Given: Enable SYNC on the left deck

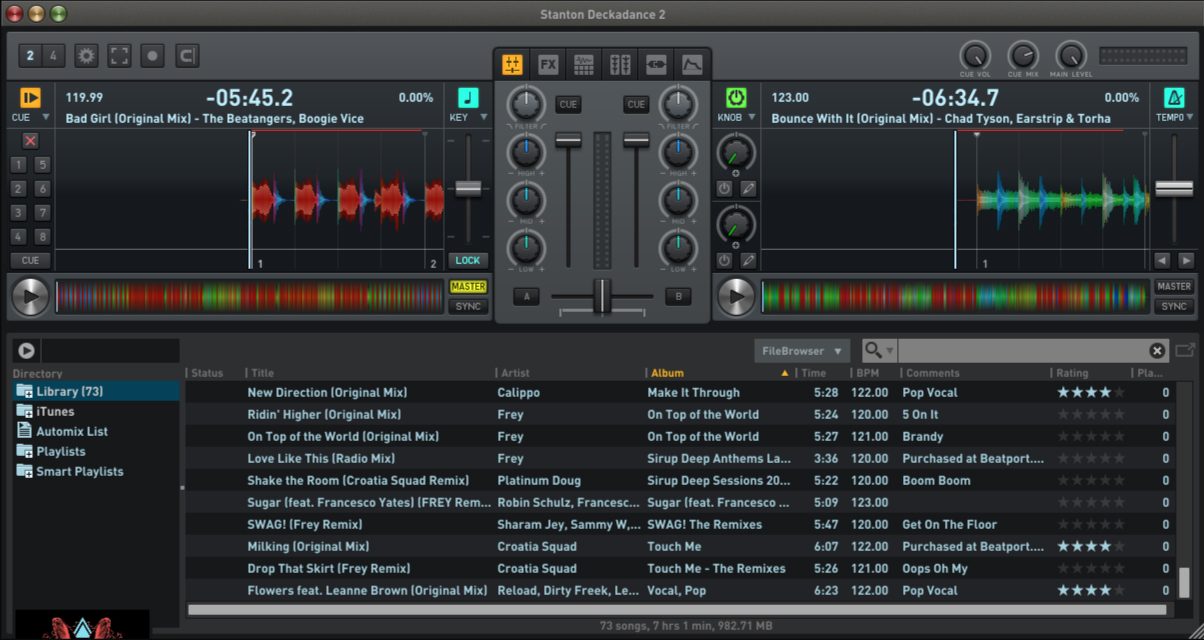Looking at the screenshot, I should (x=467, y=306).
